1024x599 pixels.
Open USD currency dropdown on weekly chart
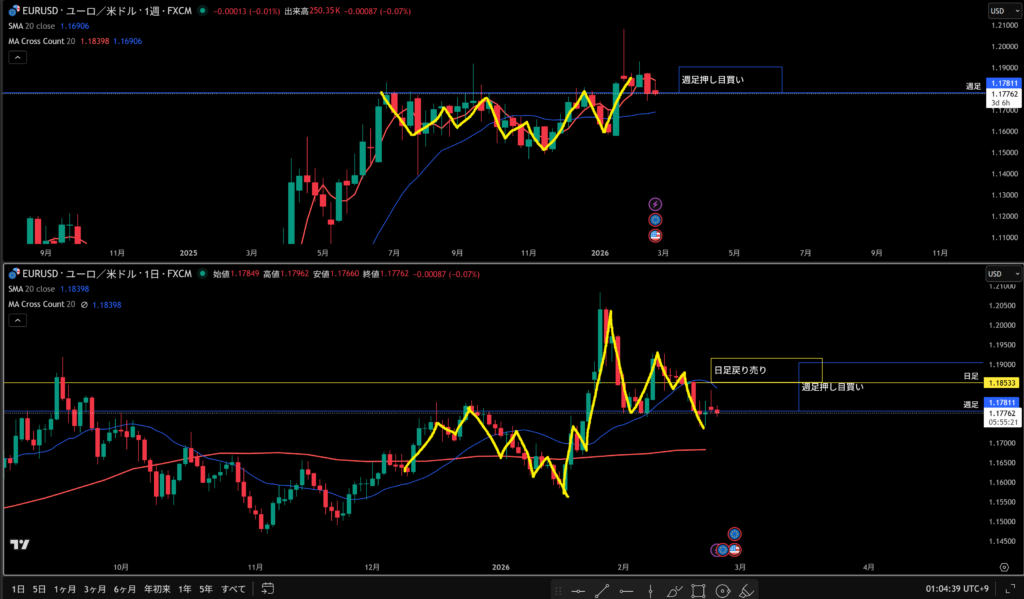[1002, 11]
